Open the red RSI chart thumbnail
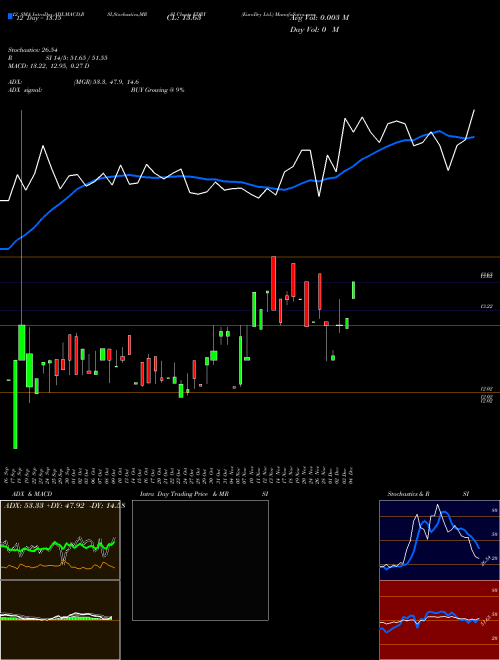 tap(439, 620)
